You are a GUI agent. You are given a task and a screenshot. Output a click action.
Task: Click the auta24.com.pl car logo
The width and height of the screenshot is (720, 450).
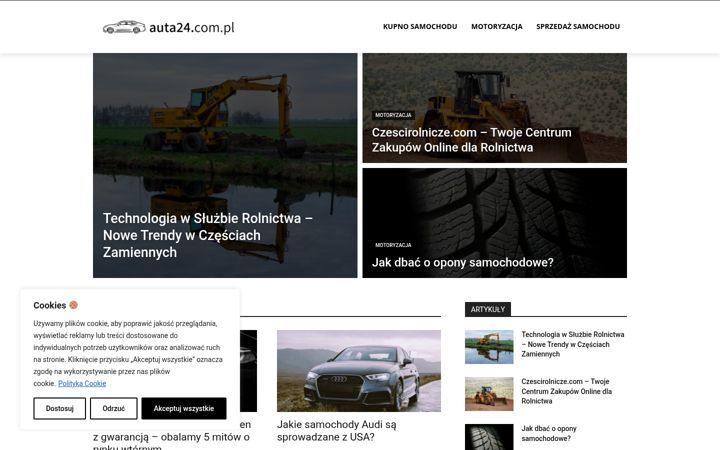[169, 27]
